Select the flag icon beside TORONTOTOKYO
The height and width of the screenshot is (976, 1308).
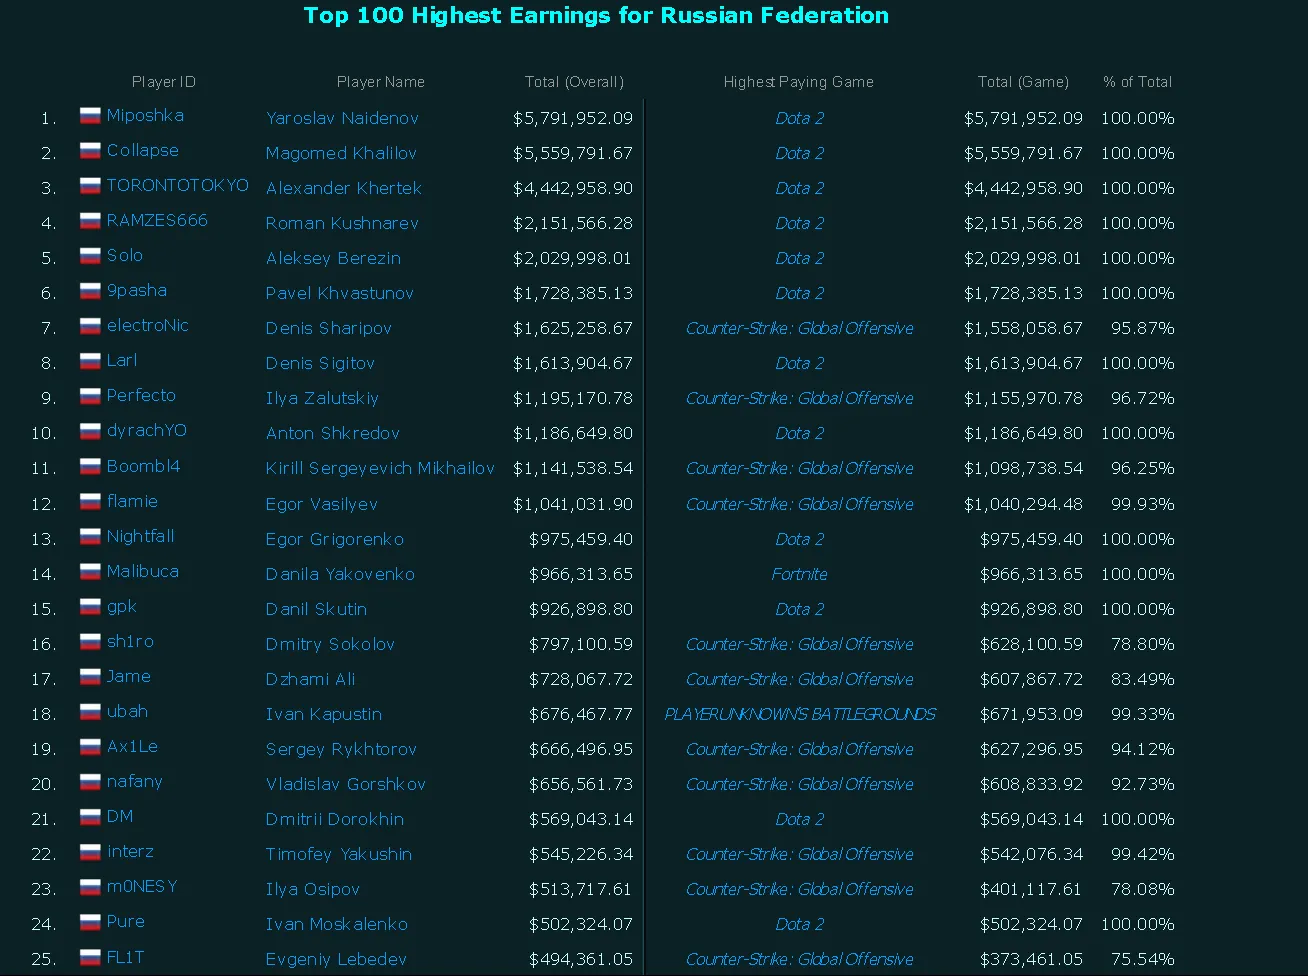[x=90, y=186]
